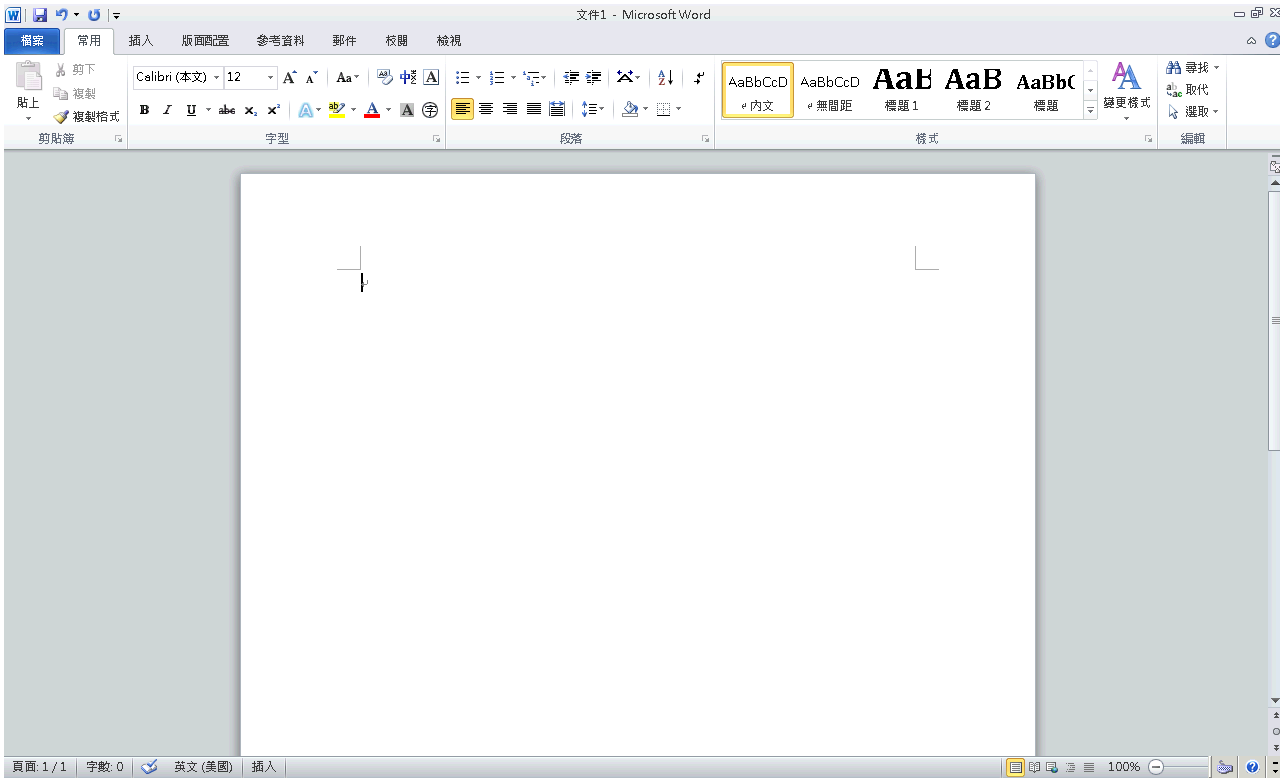Switch to web layout view
The height and width of the screenshot is (782, 1280).
[1052, 767]
